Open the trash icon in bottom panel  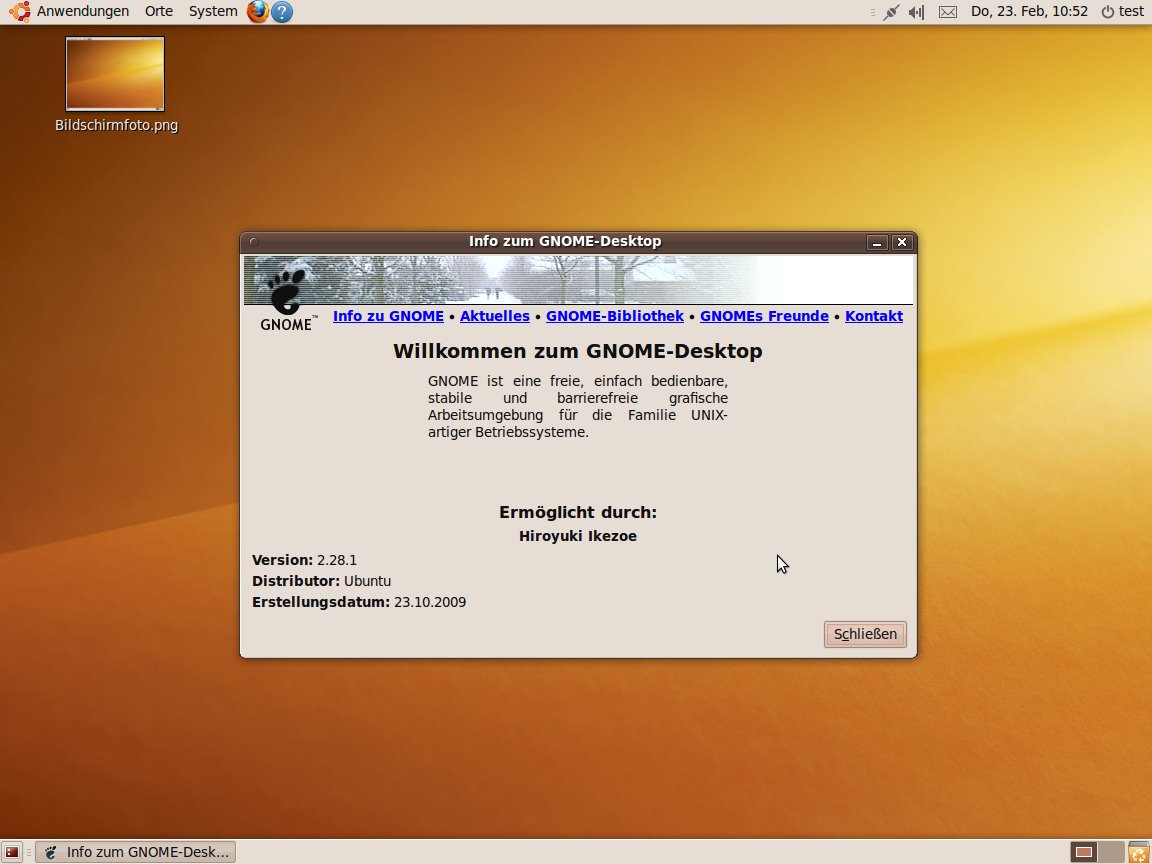tap(1138, 852)
